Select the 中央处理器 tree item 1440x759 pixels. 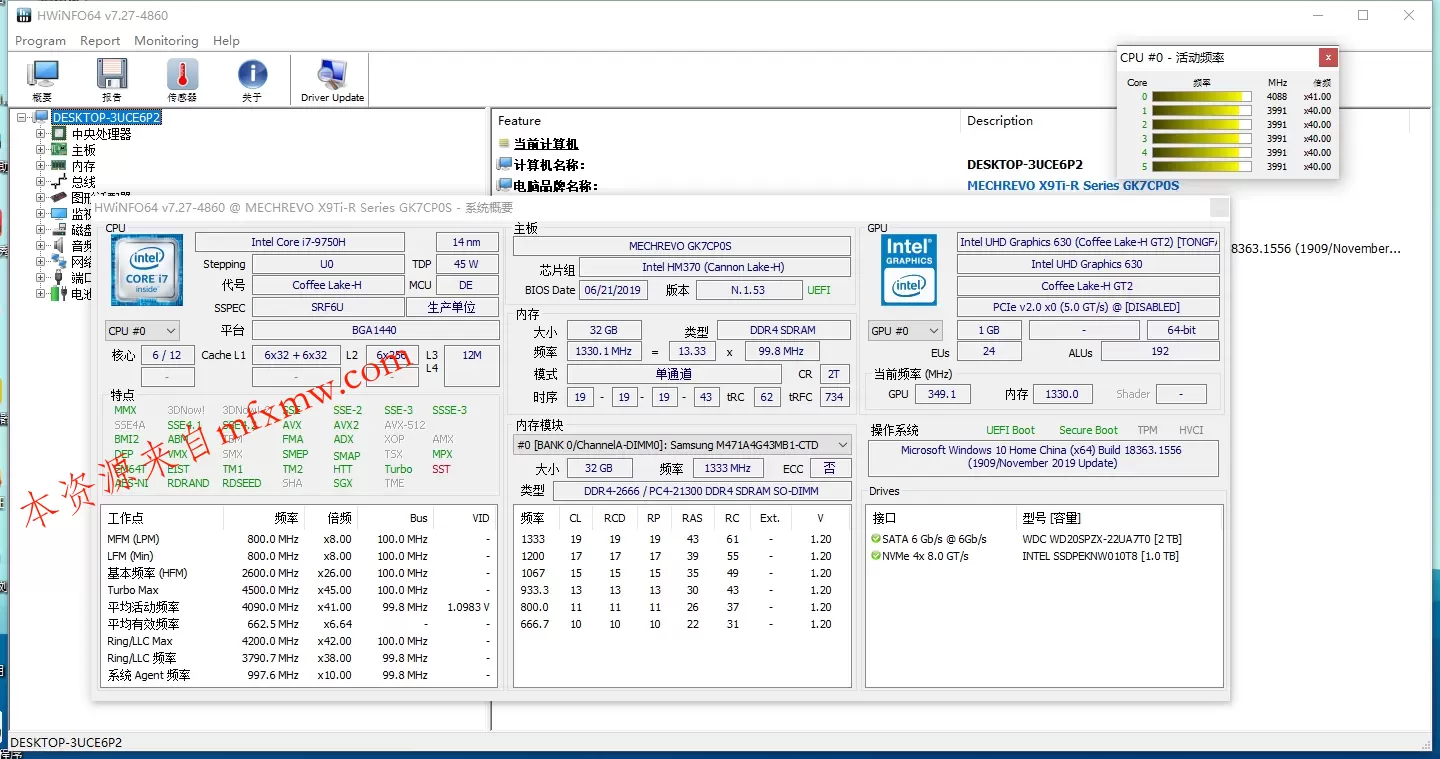(x=101, y=134)
